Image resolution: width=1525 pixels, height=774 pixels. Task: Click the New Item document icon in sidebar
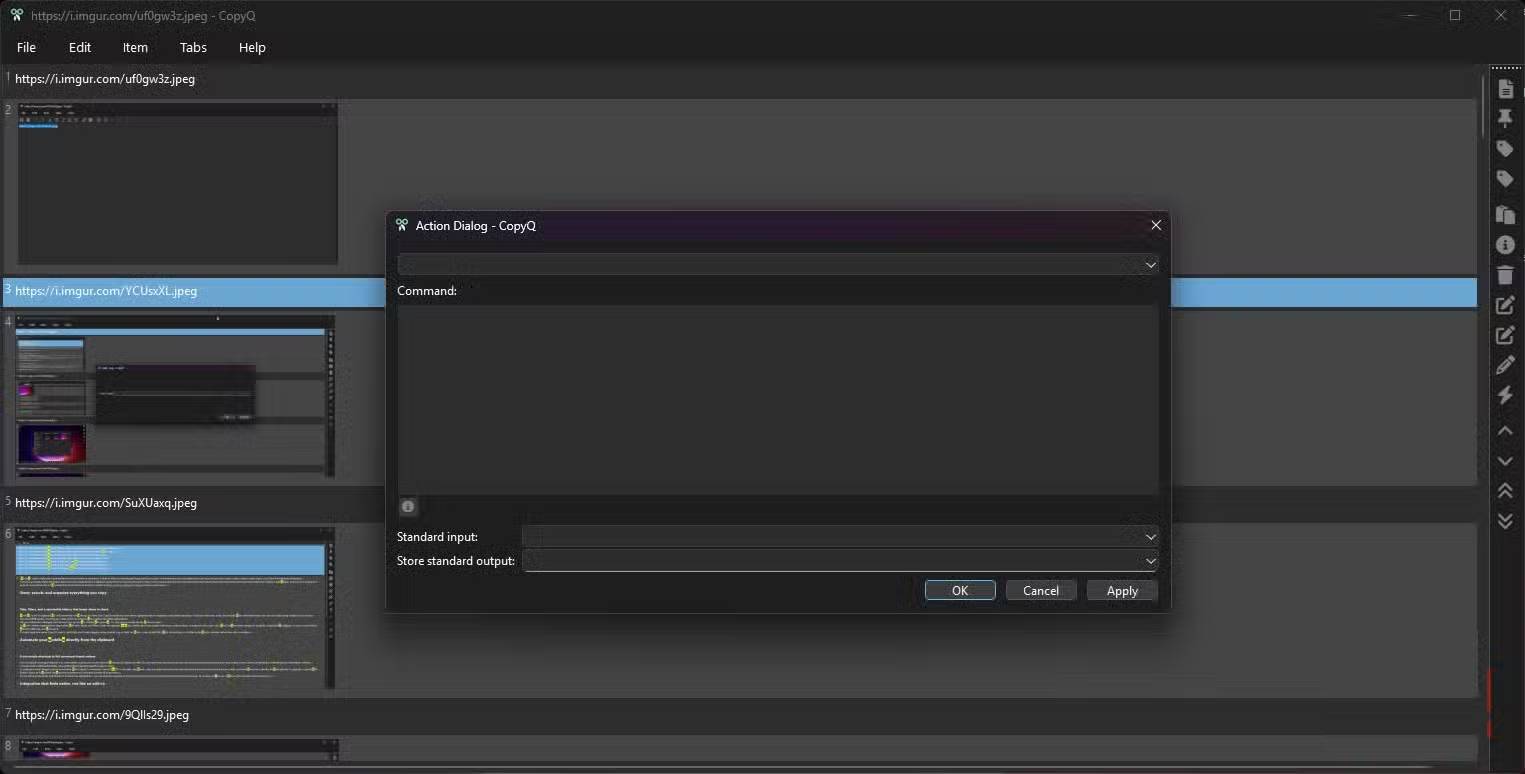[1505, 89]
